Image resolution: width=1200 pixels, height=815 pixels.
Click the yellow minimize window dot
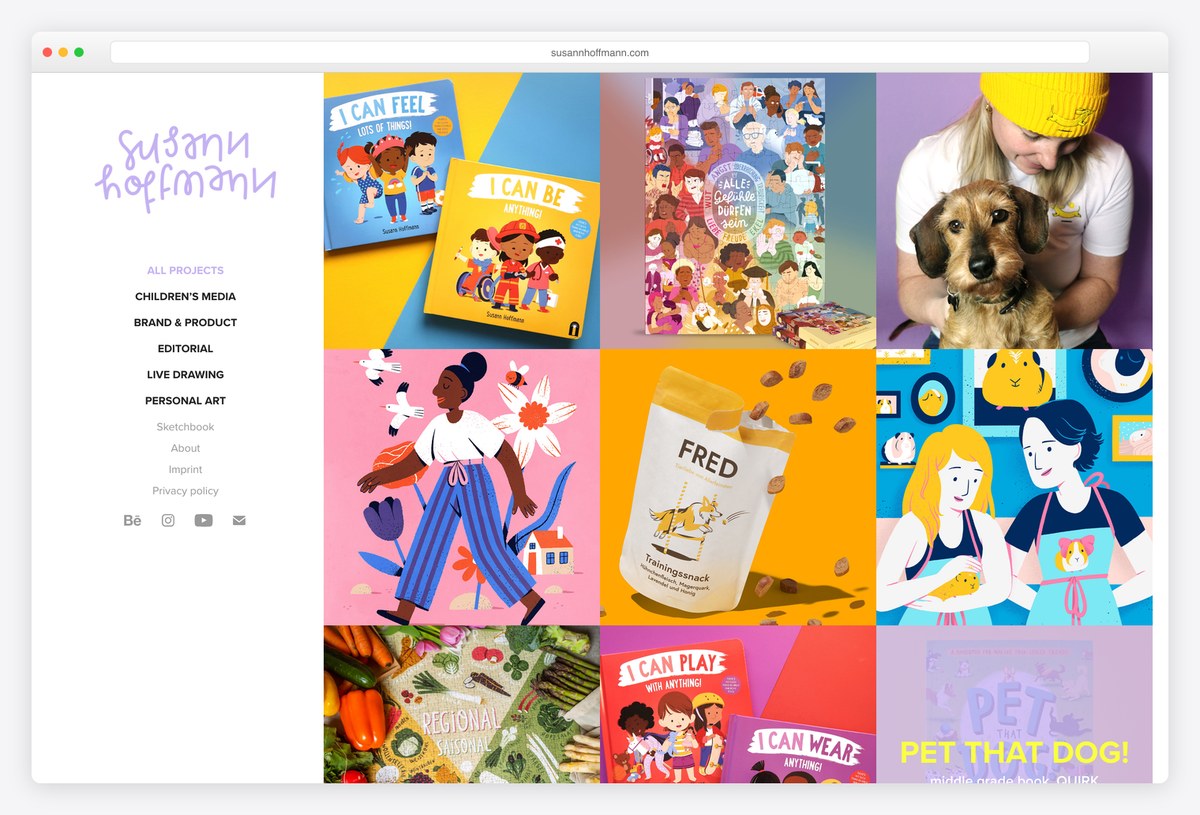tap(63, 52)
